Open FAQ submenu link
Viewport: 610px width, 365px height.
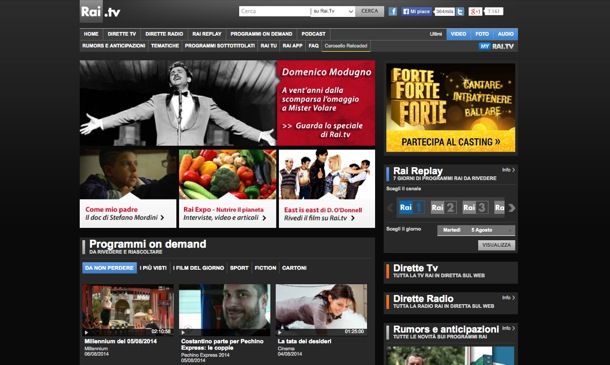[314, 46]
